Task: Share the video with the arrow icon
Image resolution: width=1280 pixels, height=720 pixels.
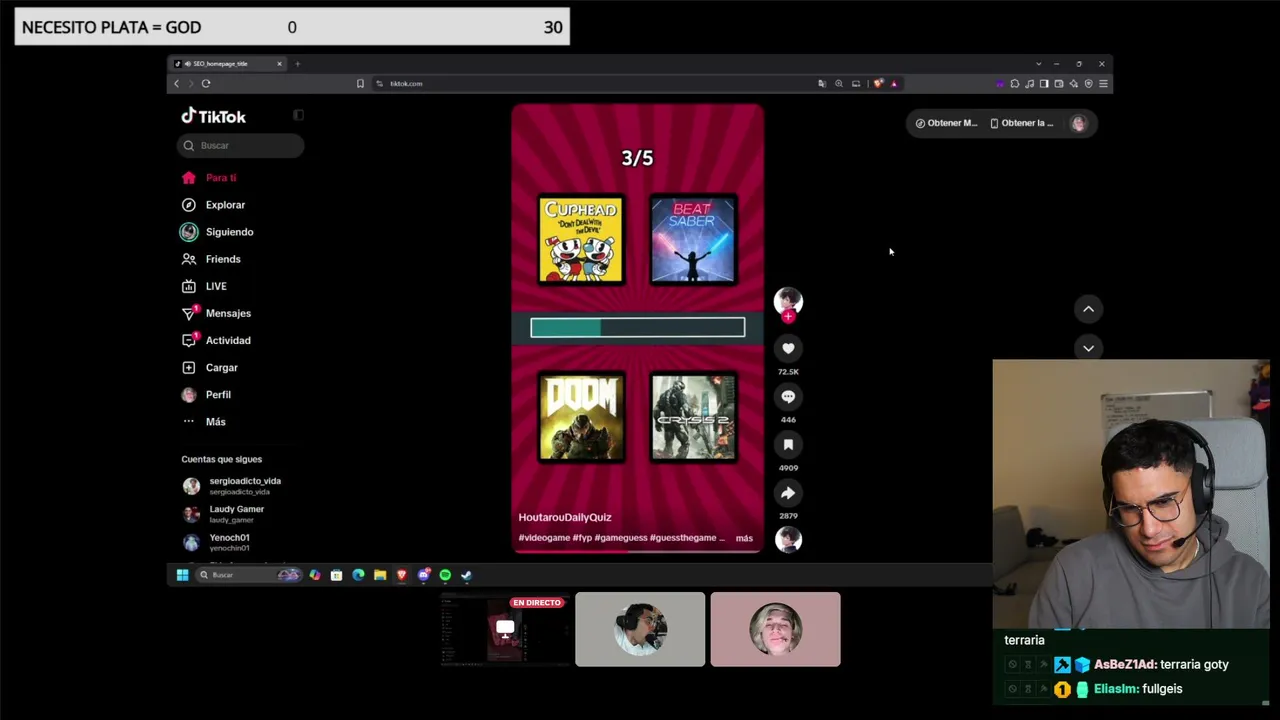Action: click(x=788, y=492)
